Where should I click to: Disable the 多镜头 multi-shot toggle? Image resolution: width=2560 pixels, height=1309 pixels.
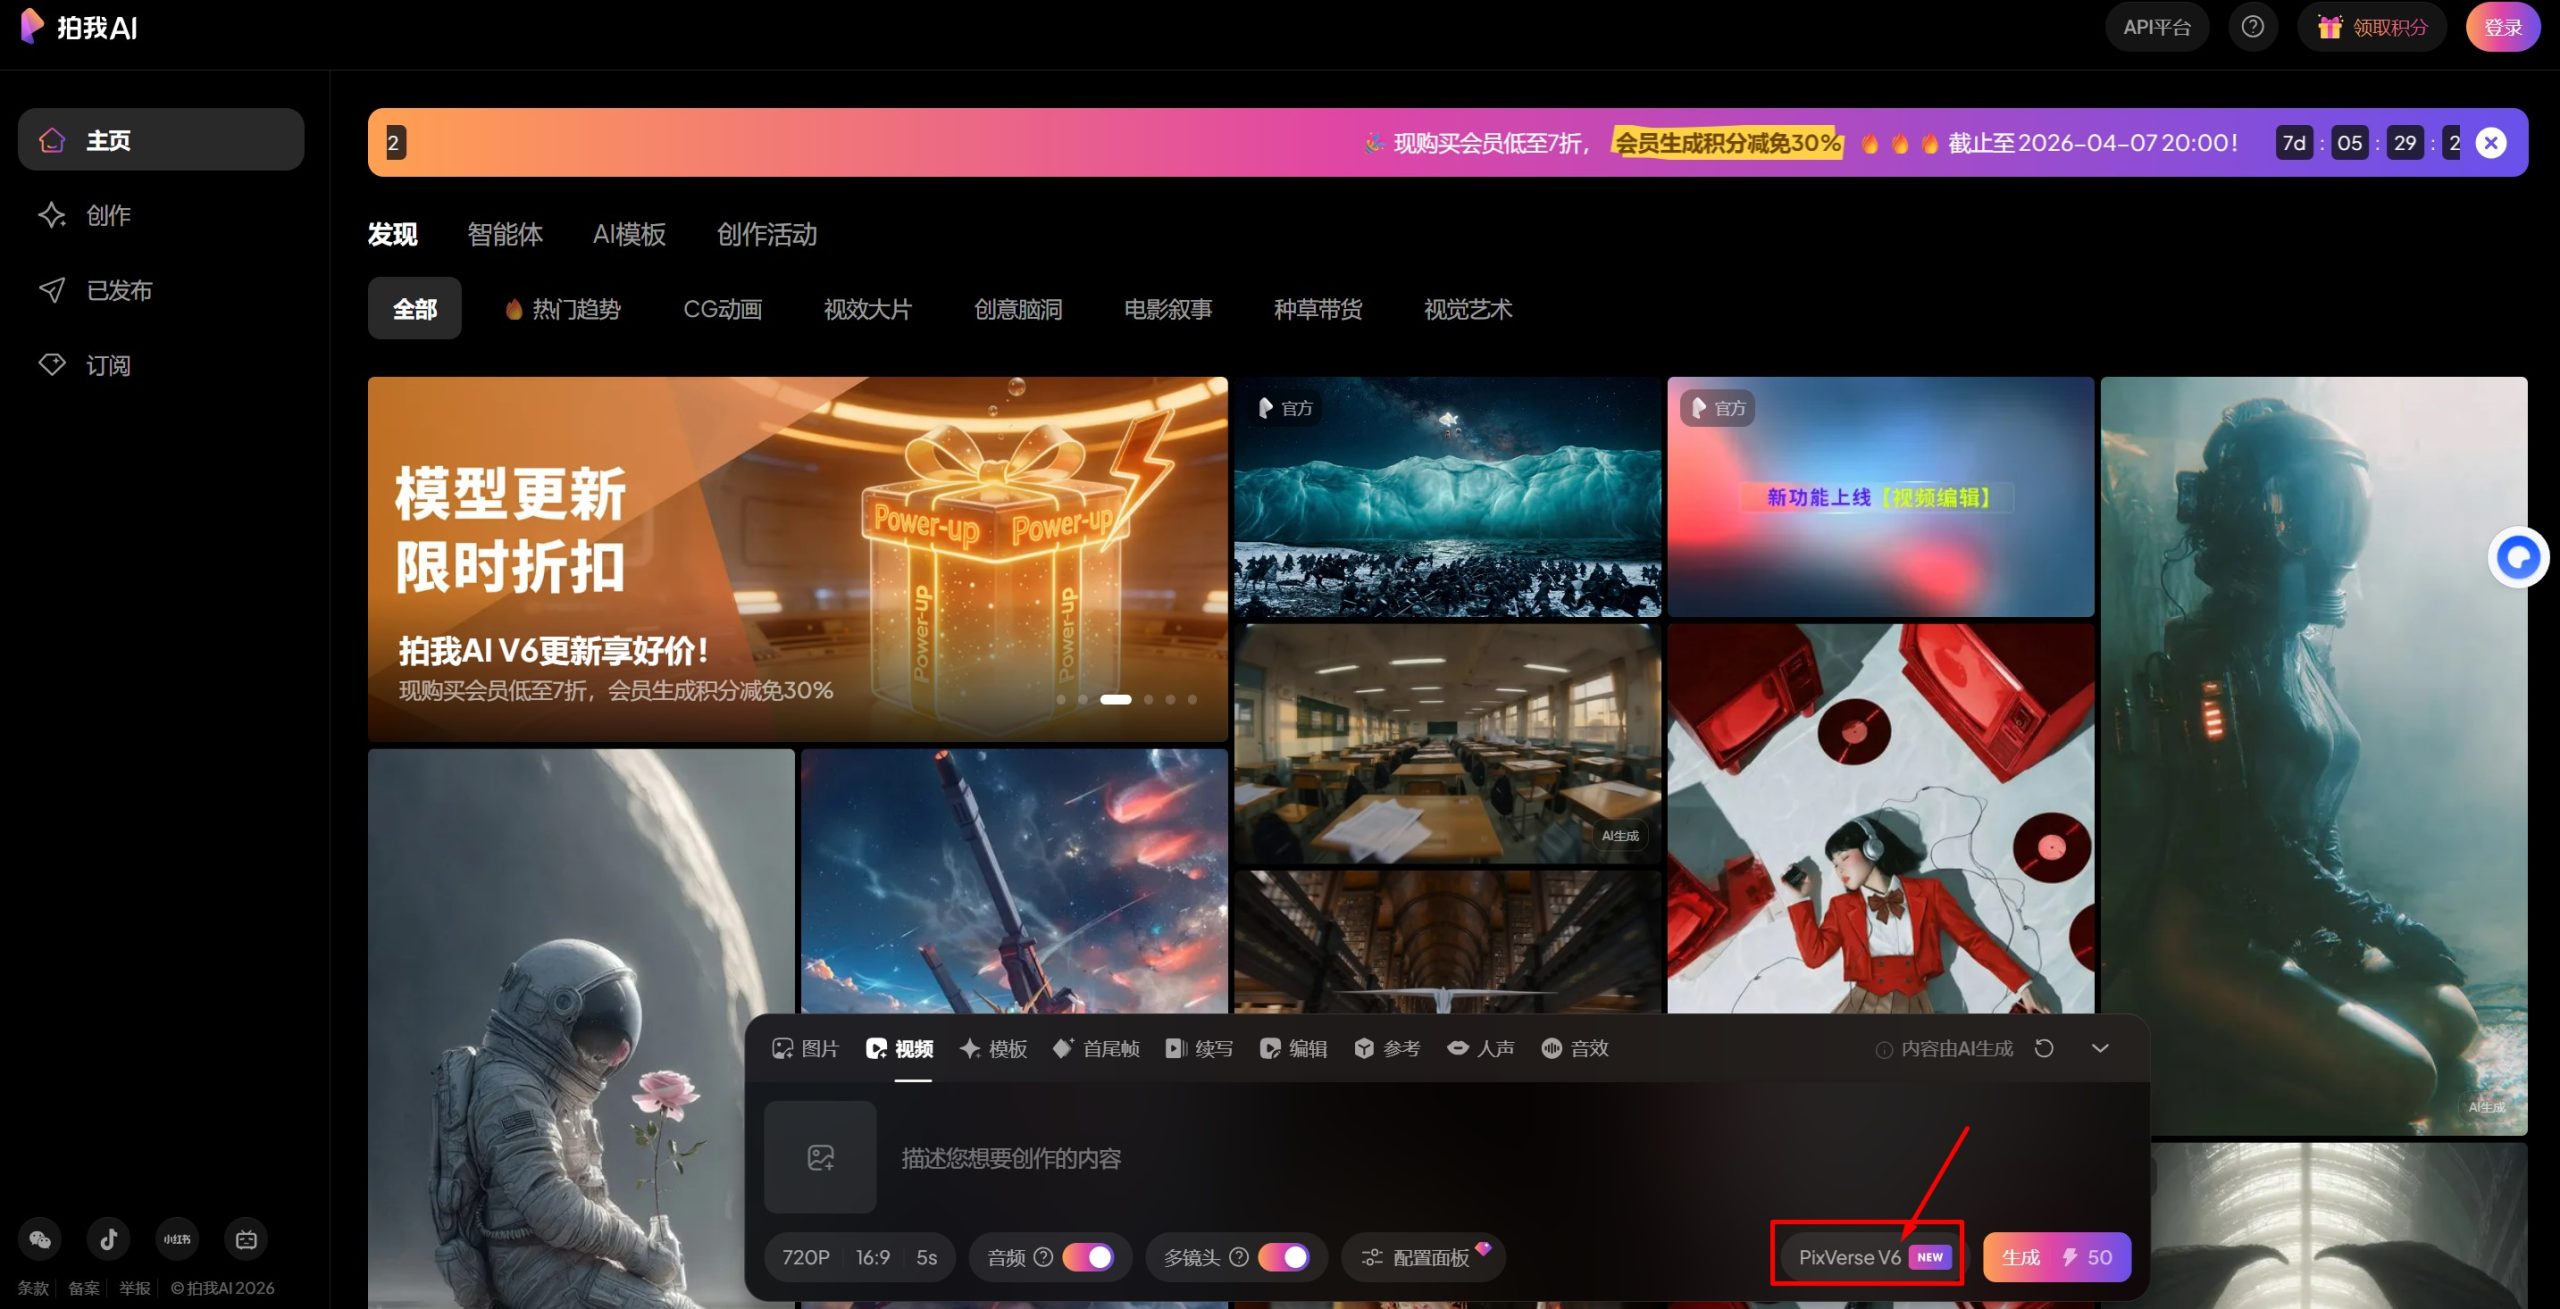tap(1285, 1257)
